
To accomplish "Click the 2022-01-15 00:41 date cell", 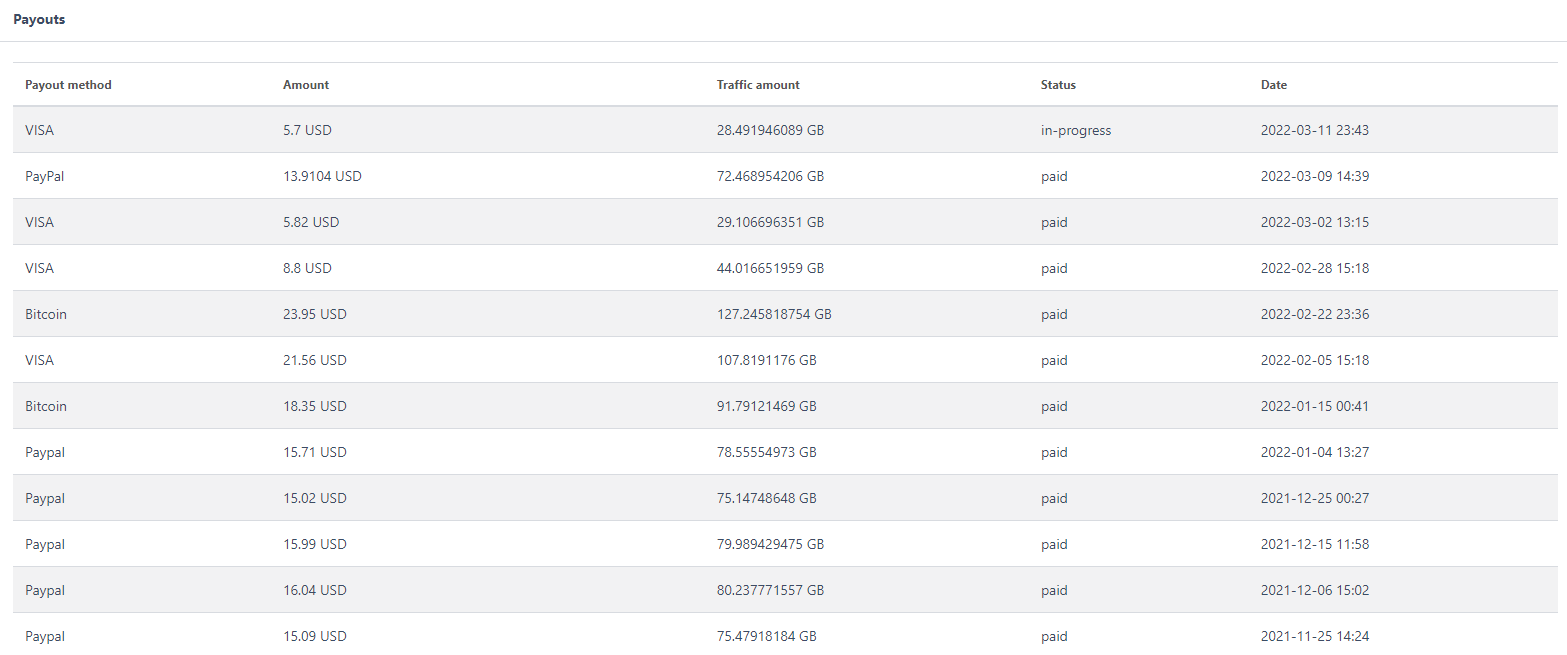I will pyautogui.click(x=1314, y=406).
